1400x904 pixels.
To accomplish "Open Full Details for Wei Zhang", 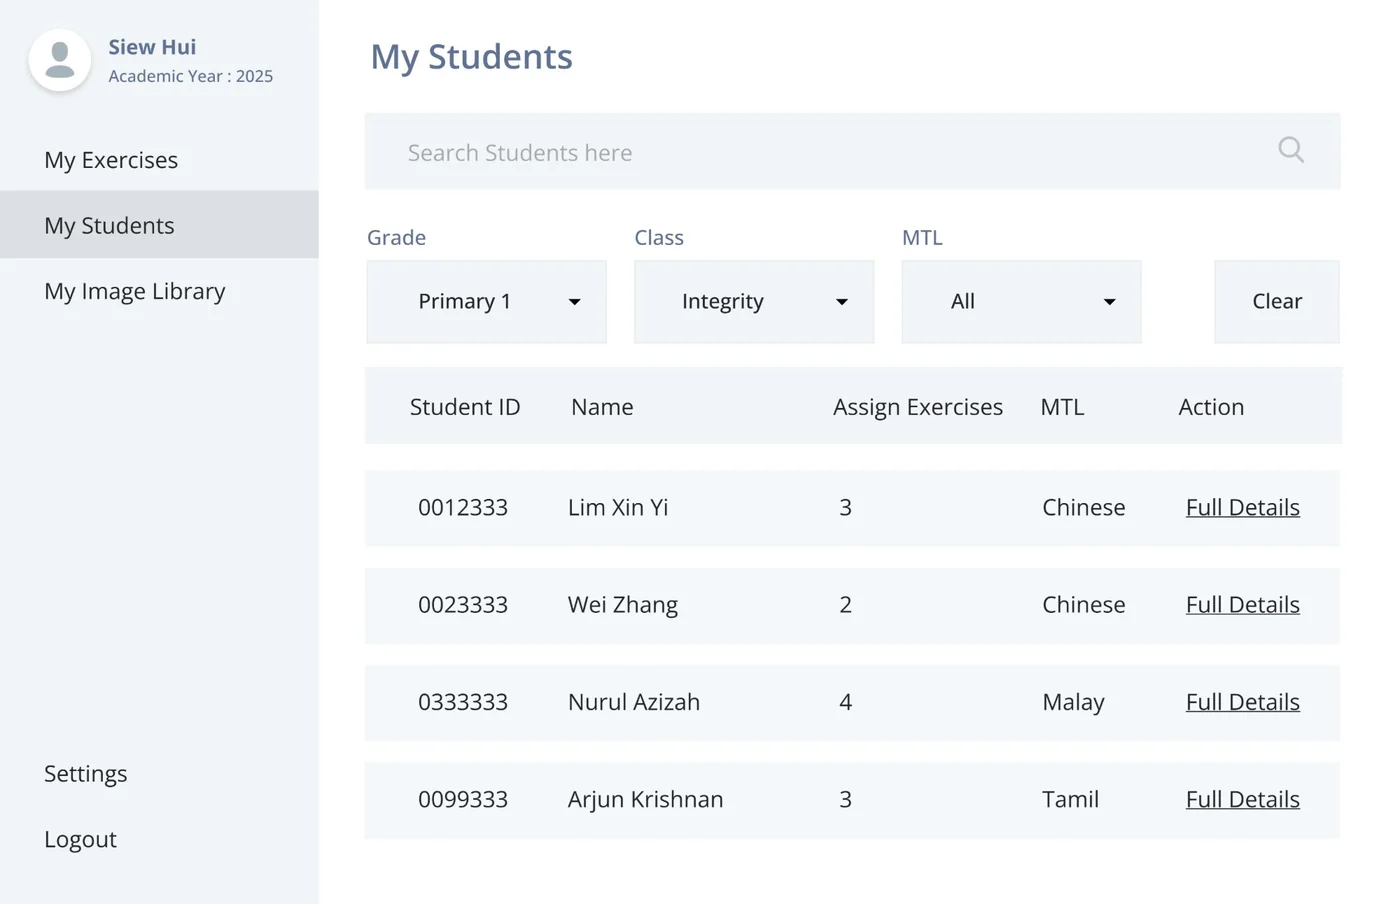I will tap(1243, 604).
